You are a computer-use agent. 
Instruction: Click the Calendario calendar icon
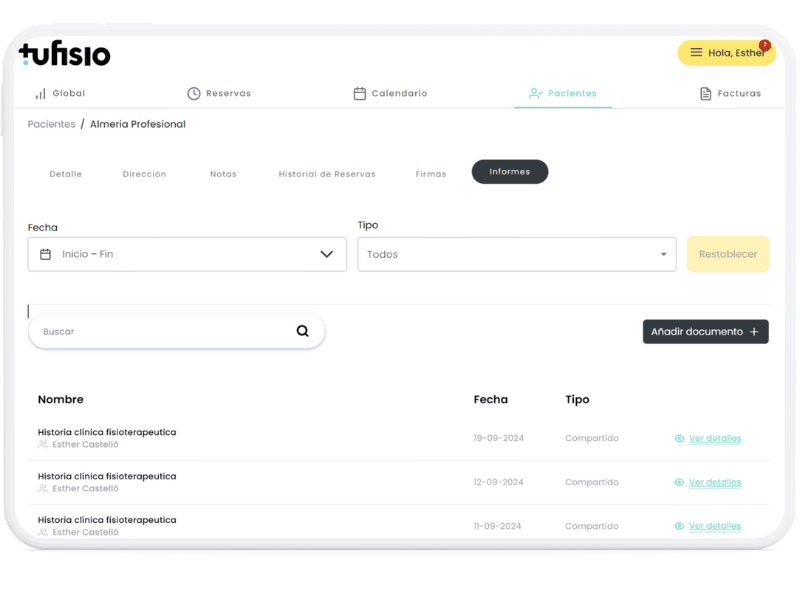(360, 93)
